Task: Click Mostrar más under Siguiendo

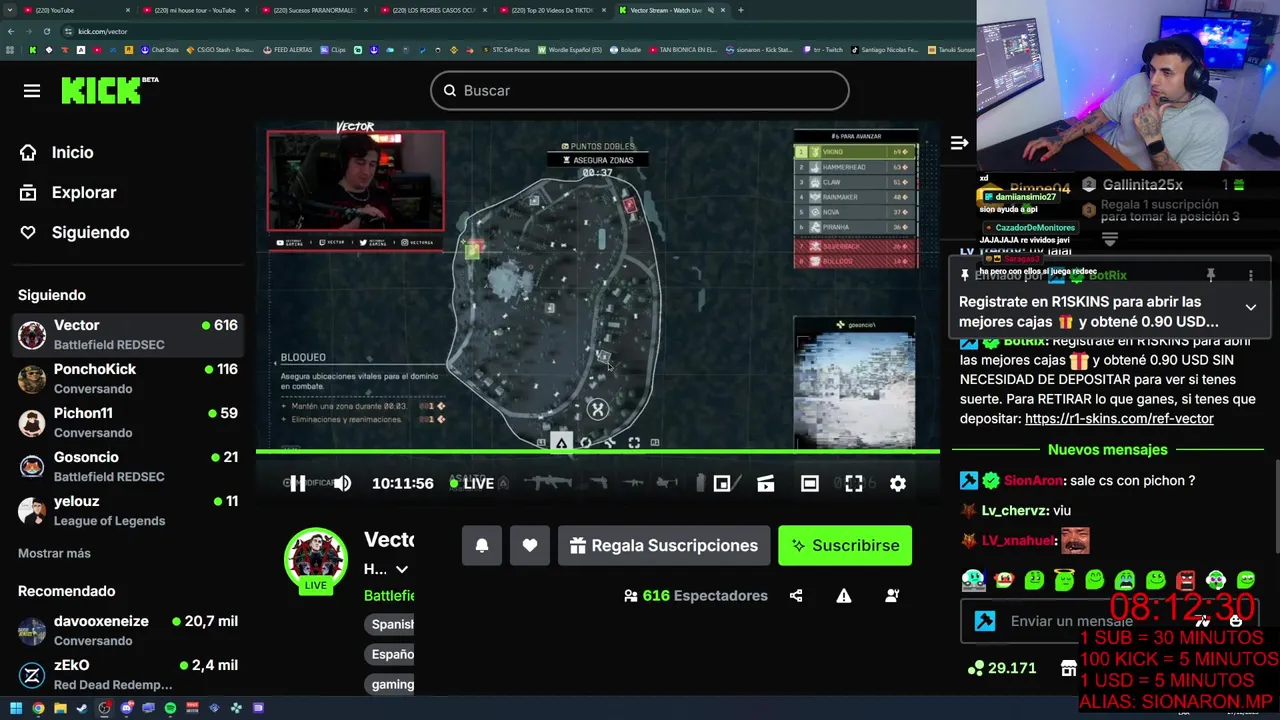Action: (54, 553)
